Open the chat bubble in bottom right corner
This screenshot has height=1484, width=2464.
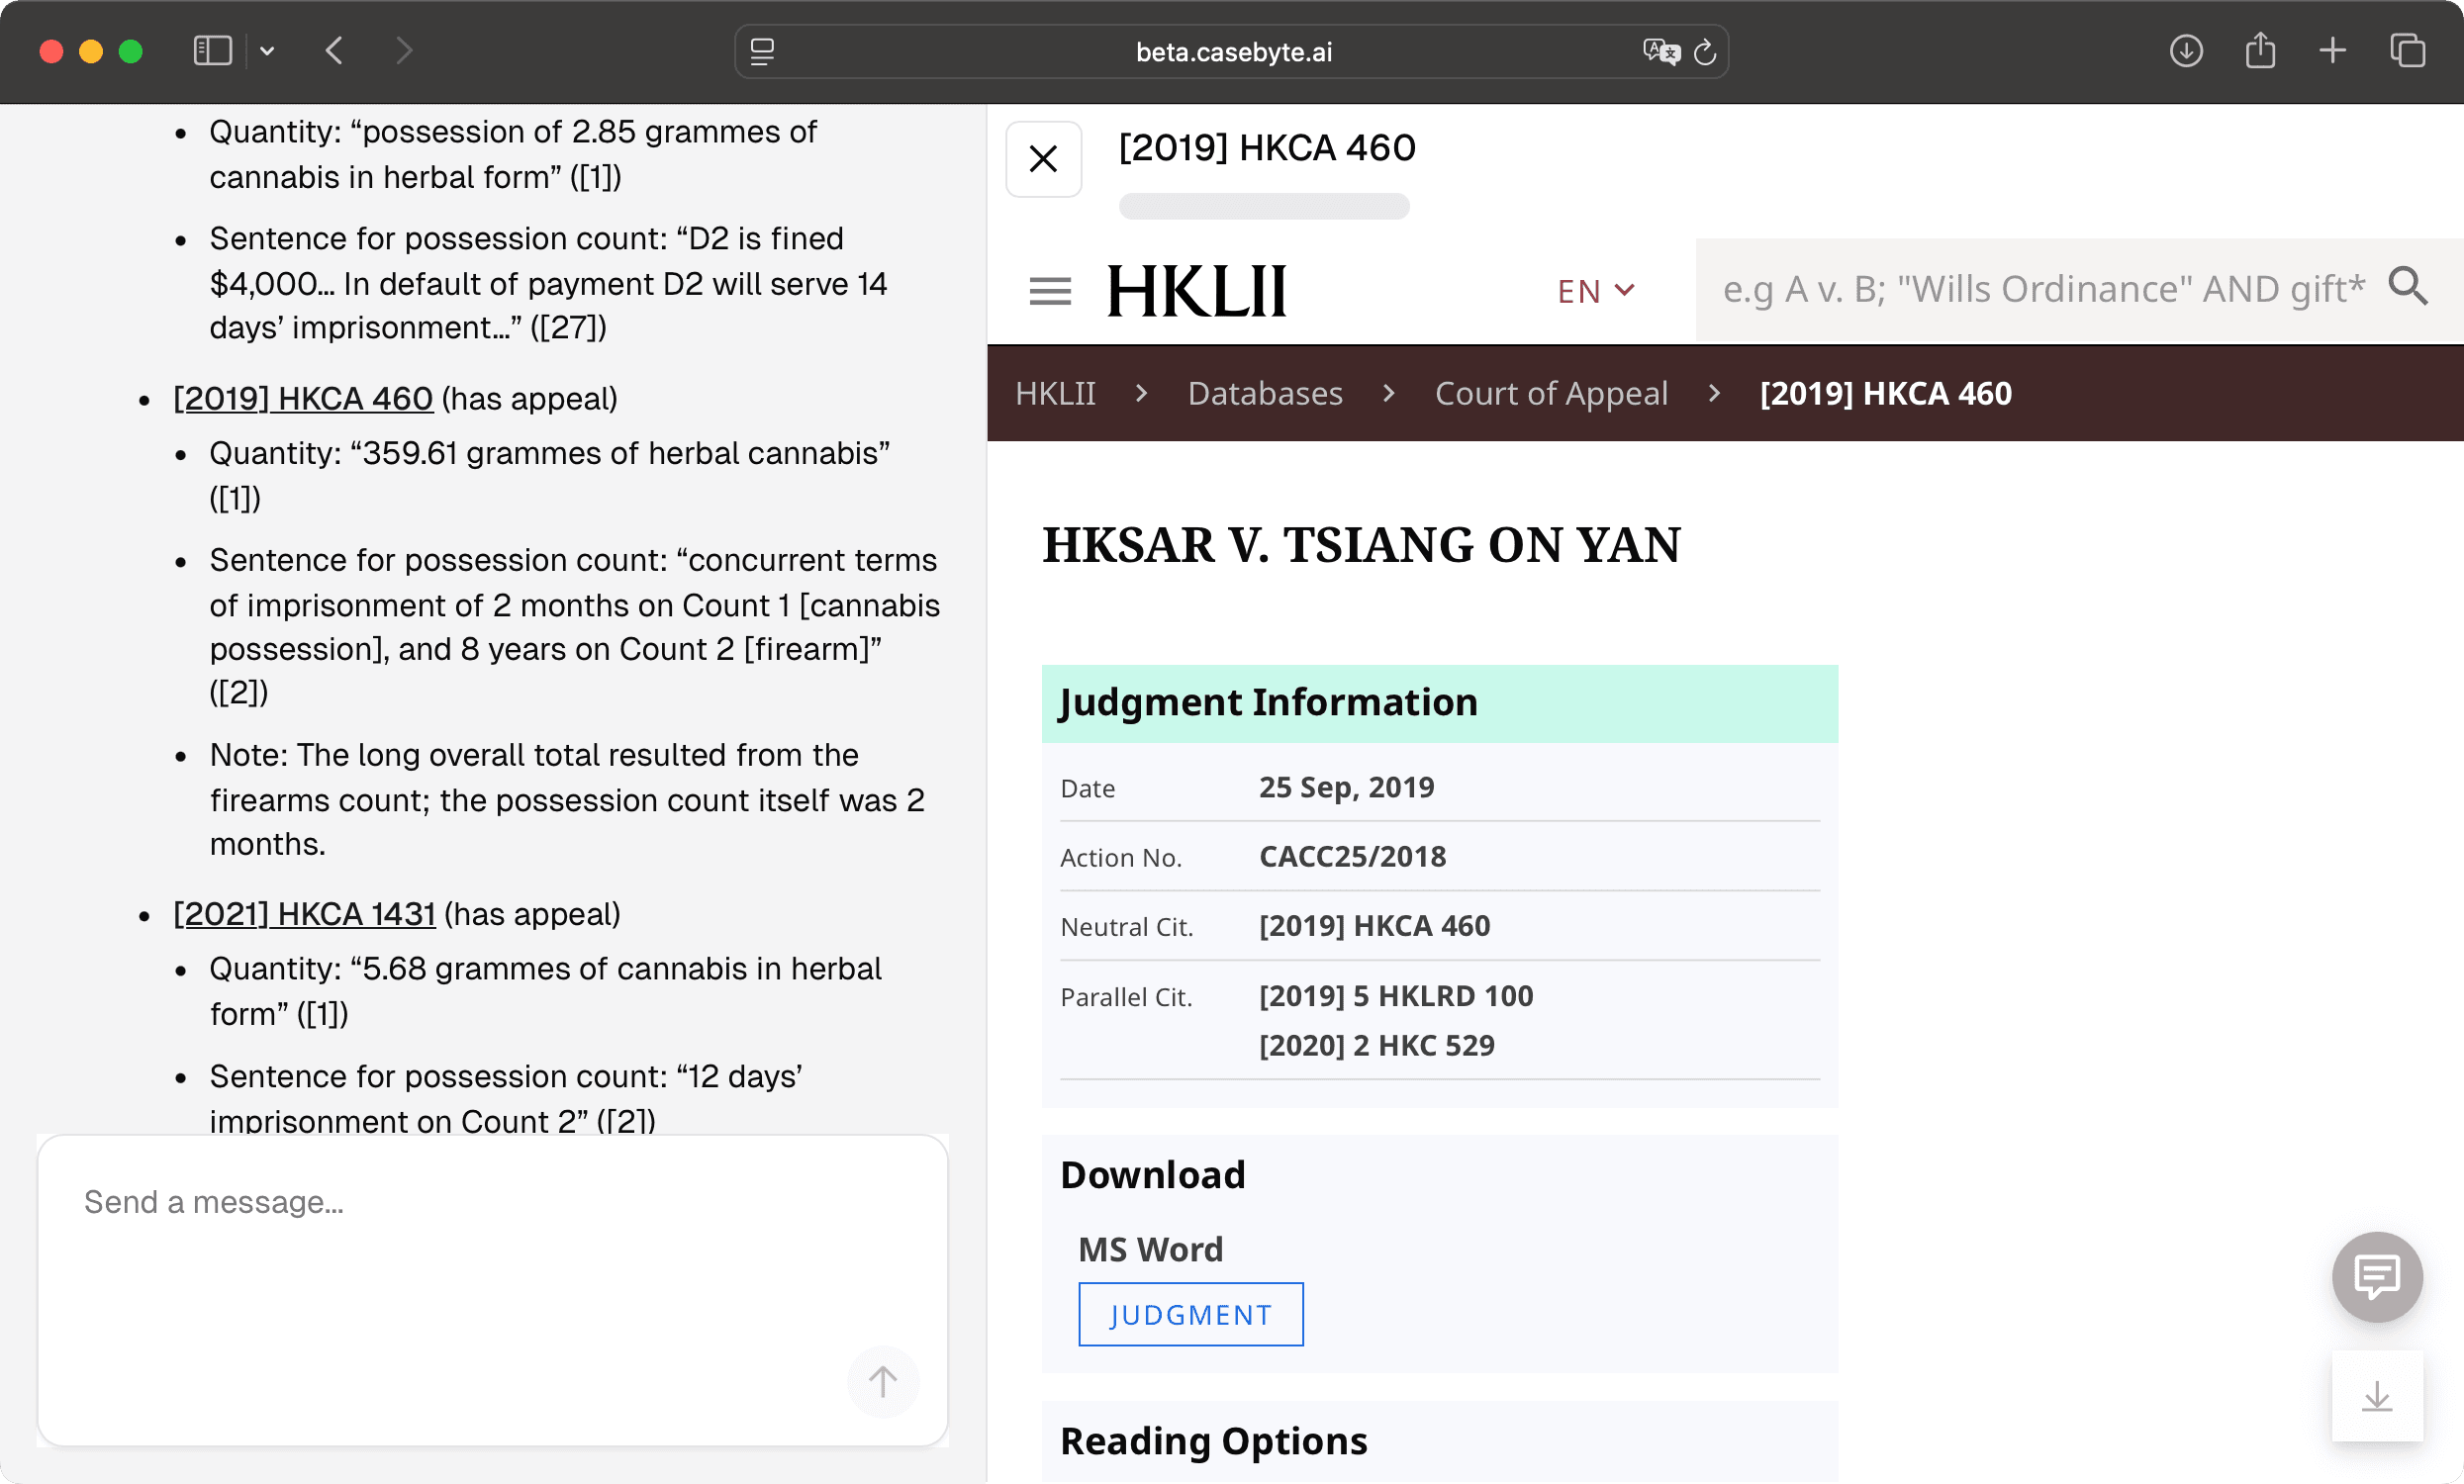2377,1276
